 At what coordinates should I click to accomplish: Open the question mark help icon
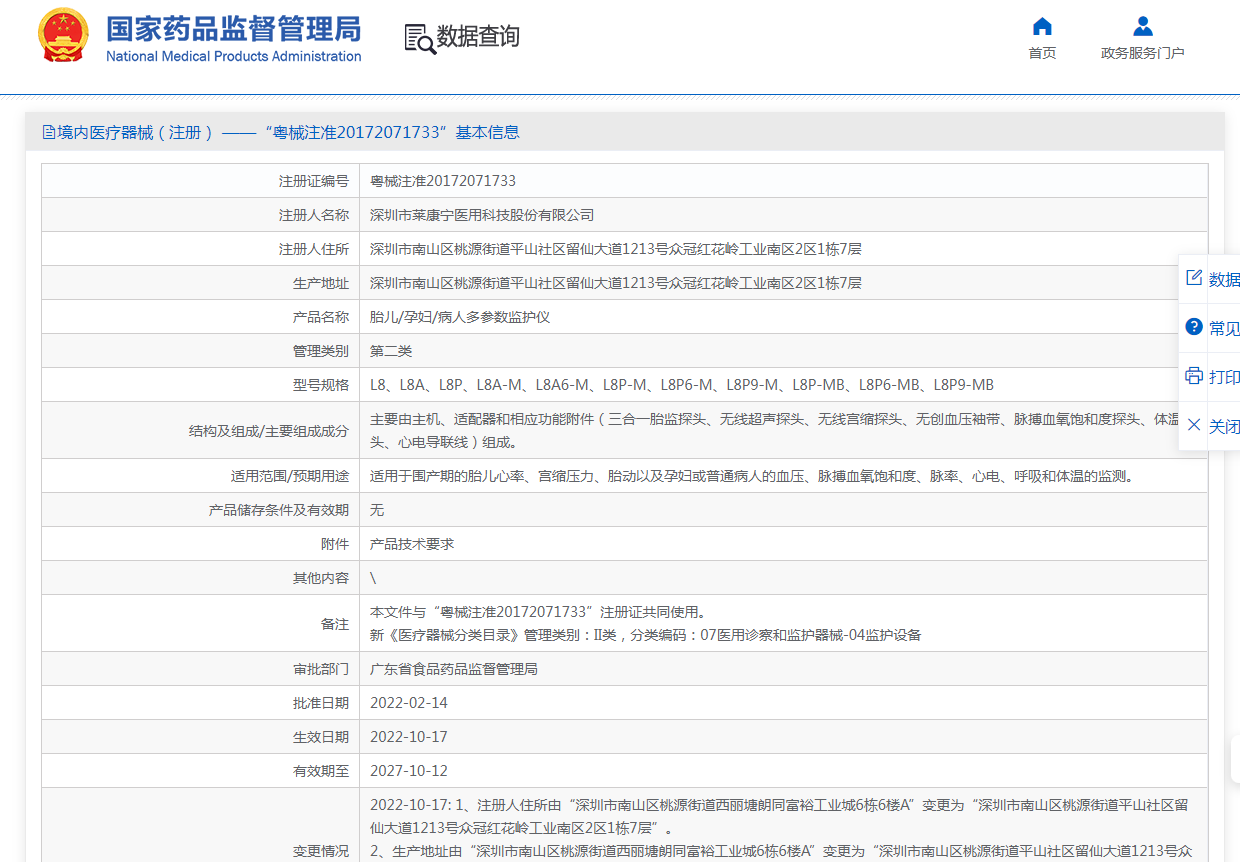[1194, 327]
